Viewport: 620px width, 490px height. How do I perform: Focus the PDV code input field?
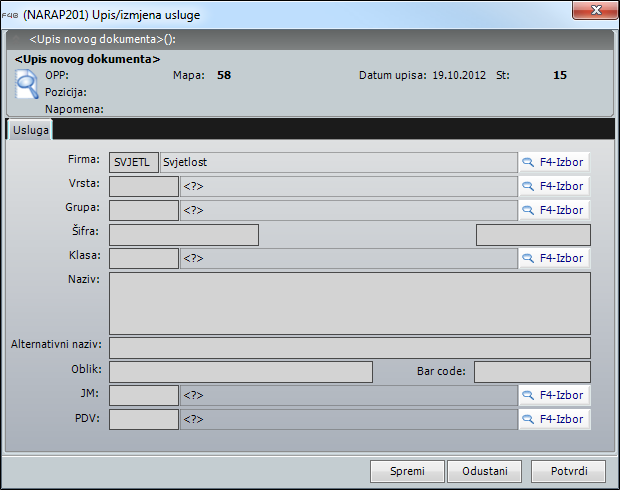click(x=144, y=419)
